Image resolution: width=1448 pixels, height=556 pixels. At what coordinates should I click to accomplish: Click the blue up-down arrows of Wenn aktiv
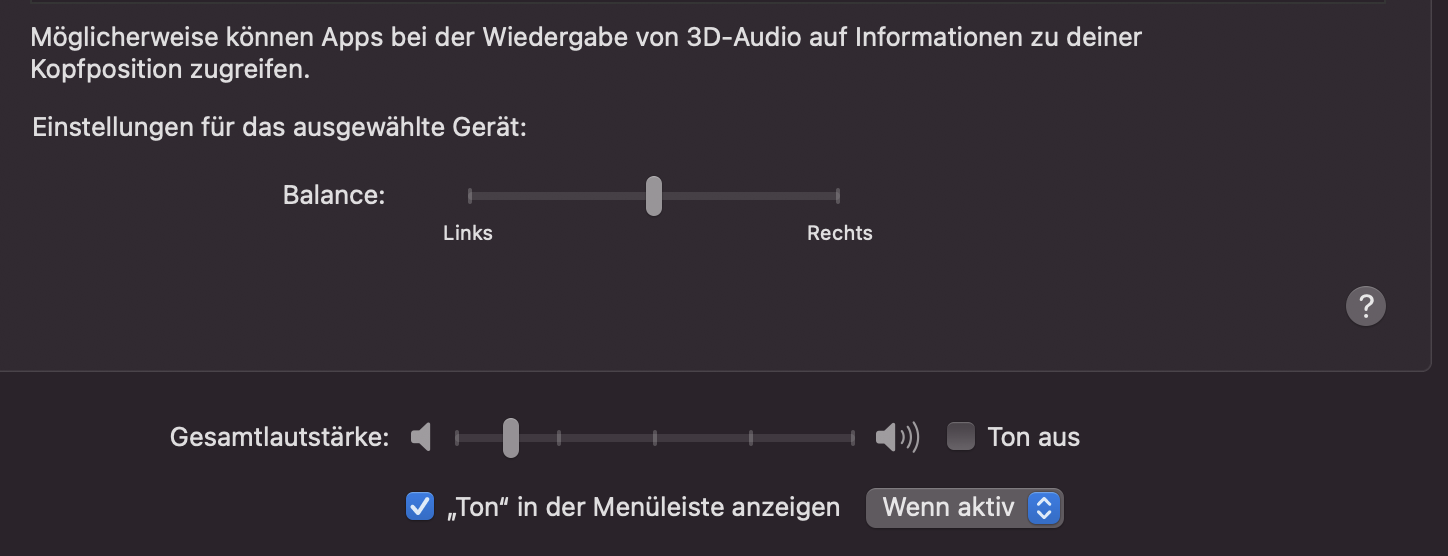pyautogui.click(x=1043, y=507)
